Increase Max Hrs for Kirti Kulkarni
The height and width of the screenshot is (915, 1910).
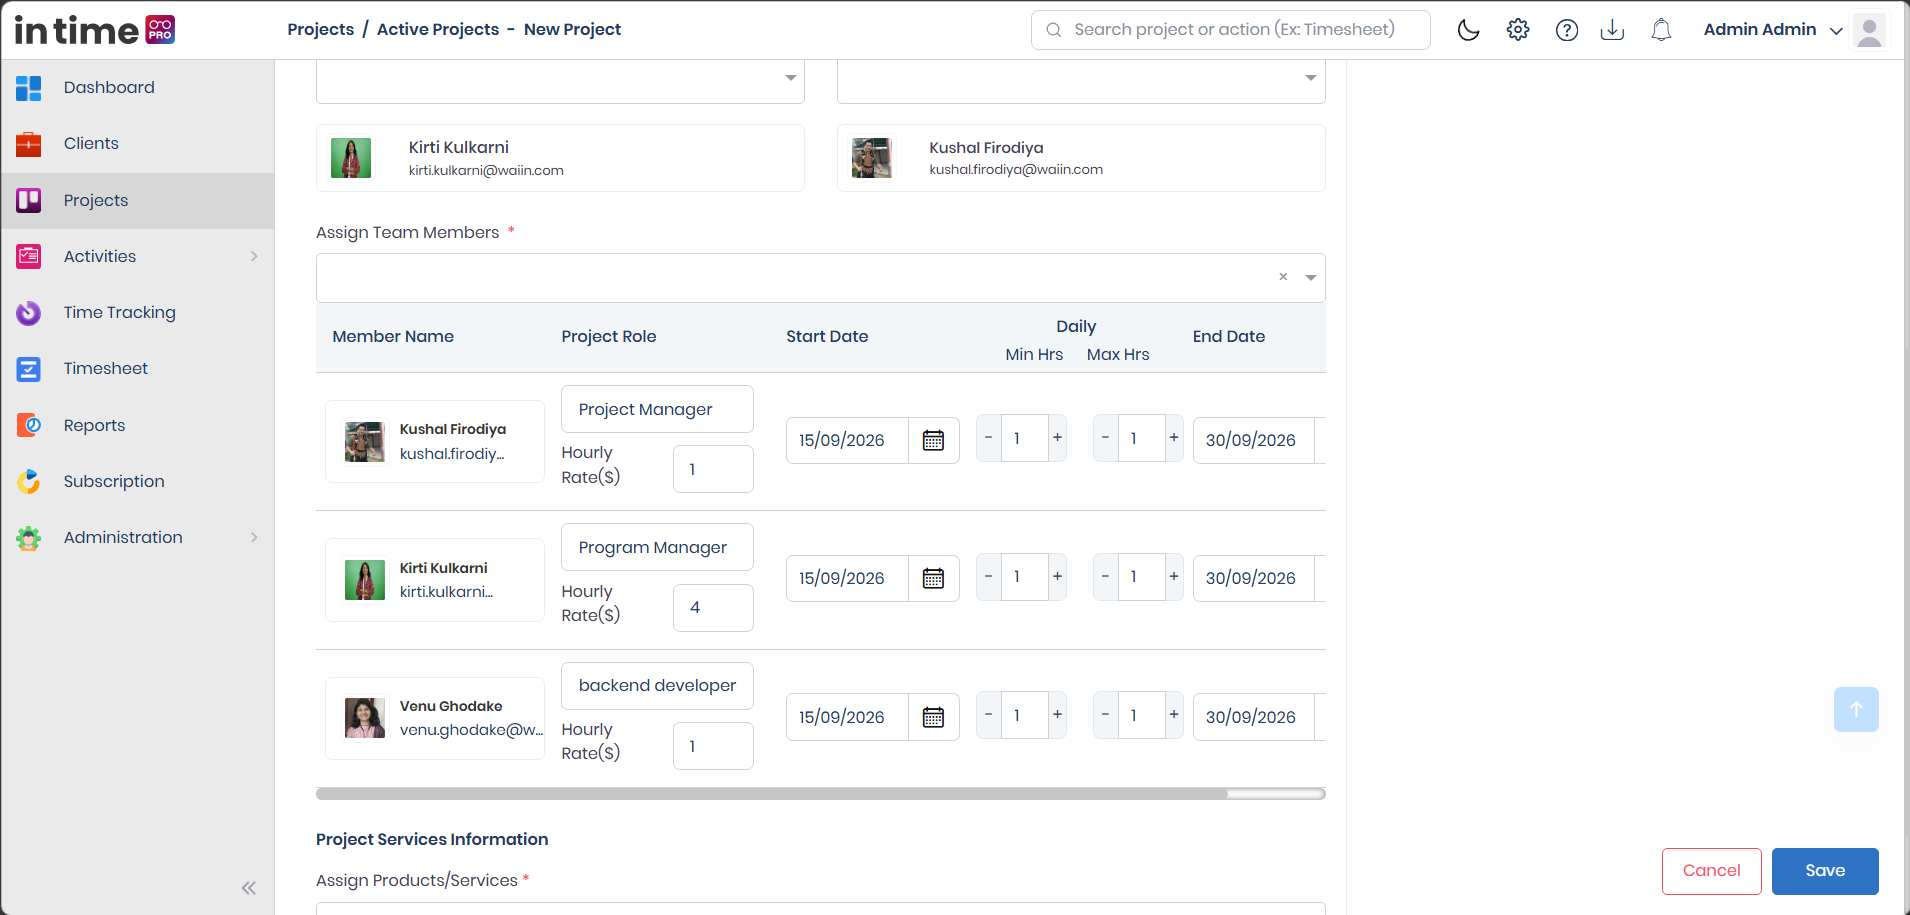[1174, 576]
